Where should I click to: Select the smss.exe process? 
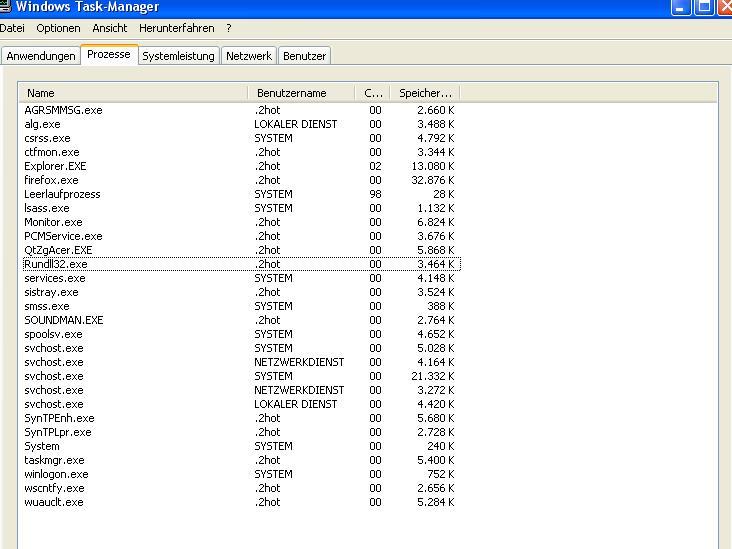[x=242, y=306]
